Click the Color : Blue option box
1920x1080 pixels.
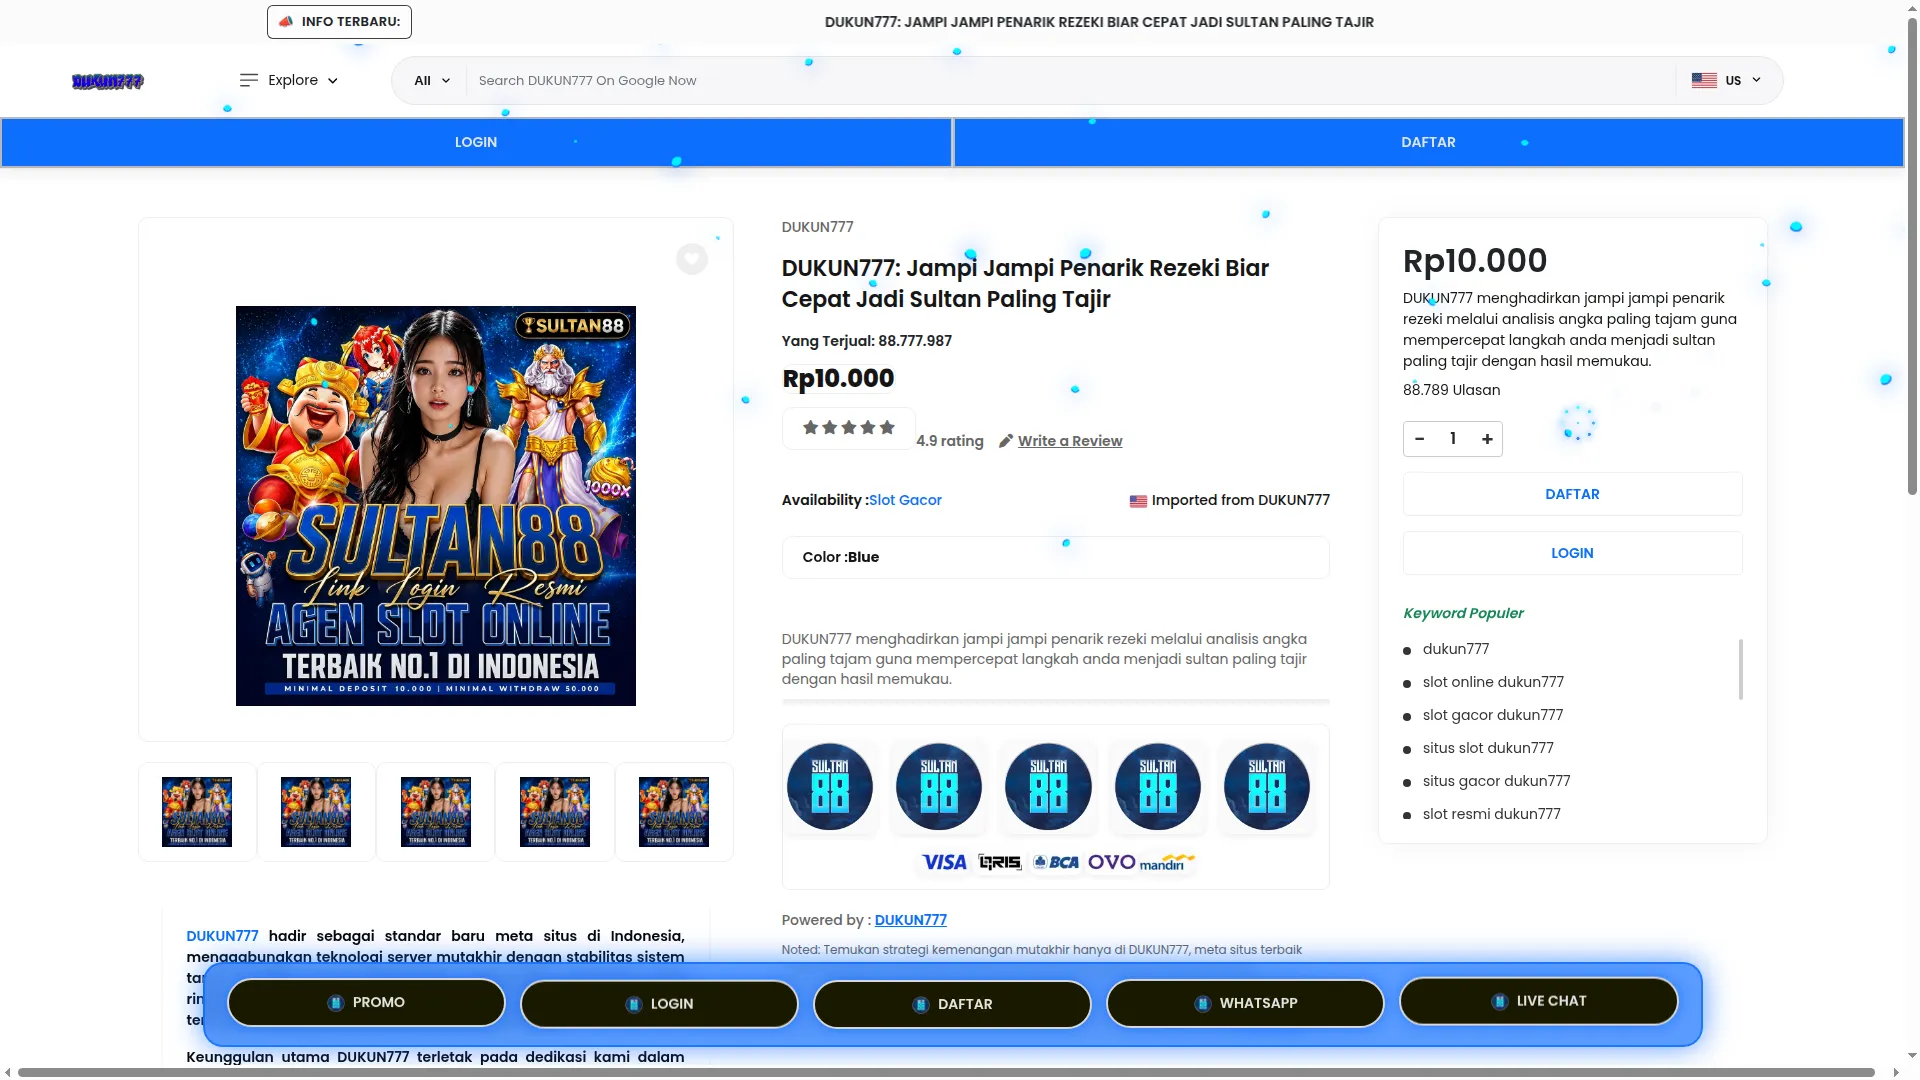pyautogui.click(x=1055, y=557)
